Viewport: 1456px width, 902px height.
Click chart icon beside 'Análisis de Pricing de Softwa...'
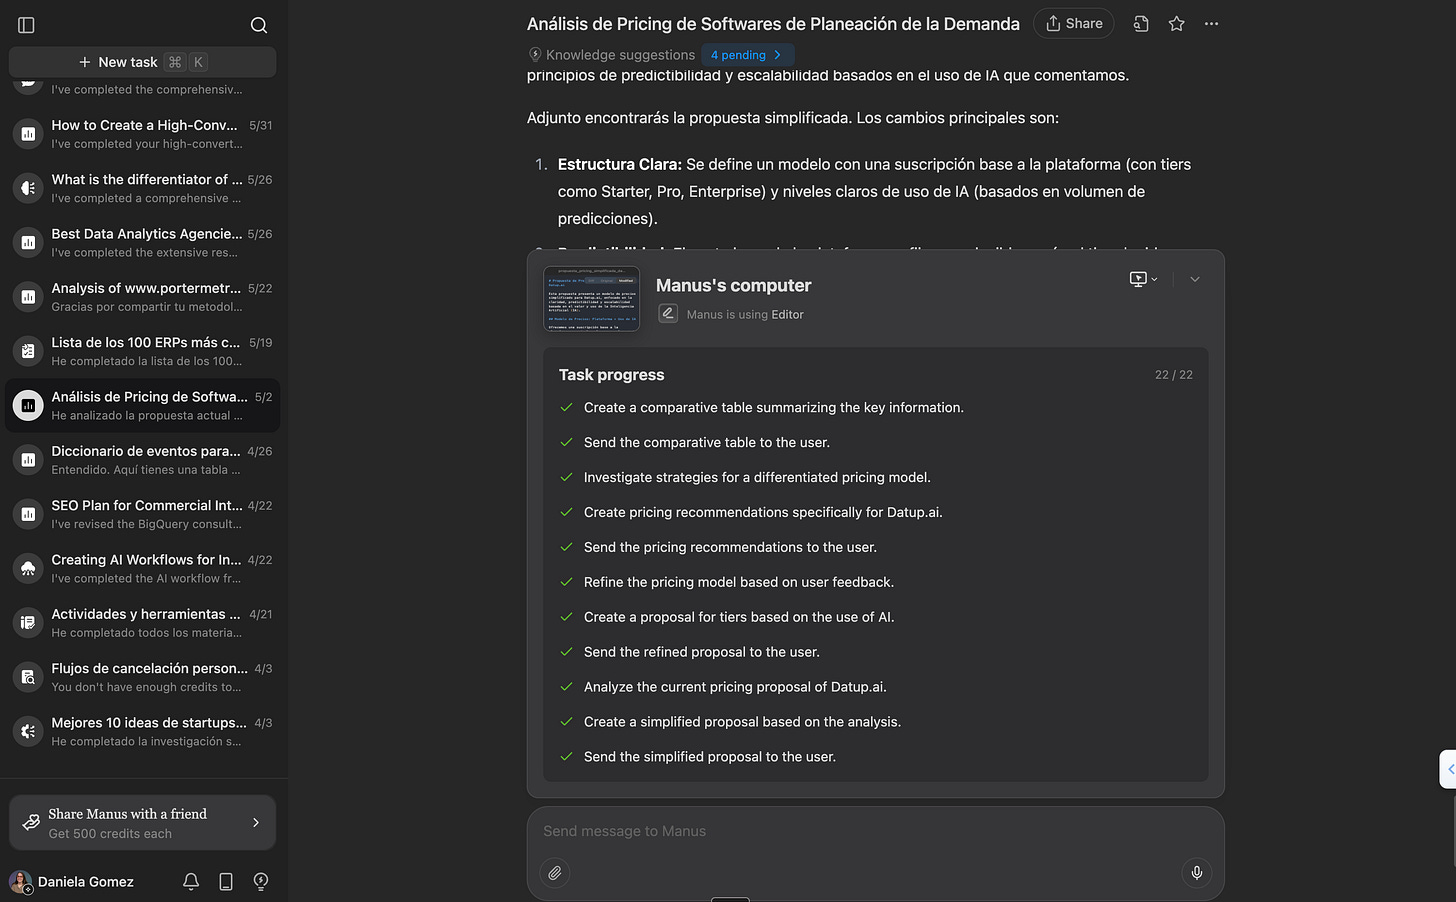(28, 405)
